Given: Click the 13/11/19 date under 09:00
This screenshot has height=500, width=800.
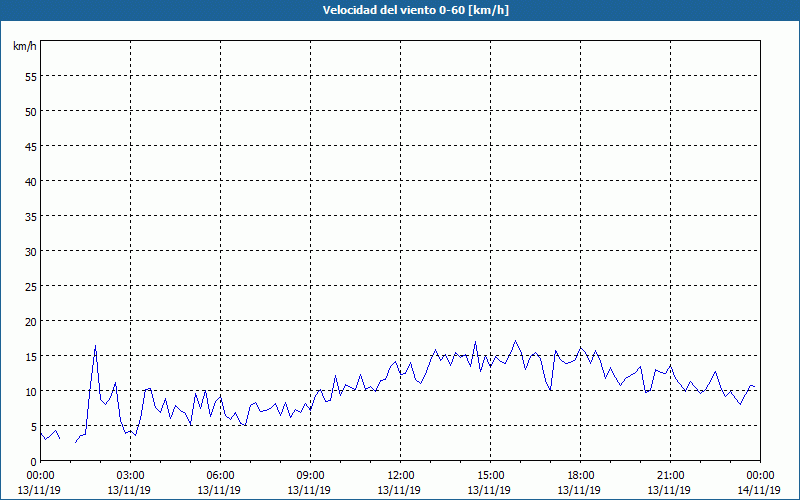Looking at the screenshot, I should point(309,490).
